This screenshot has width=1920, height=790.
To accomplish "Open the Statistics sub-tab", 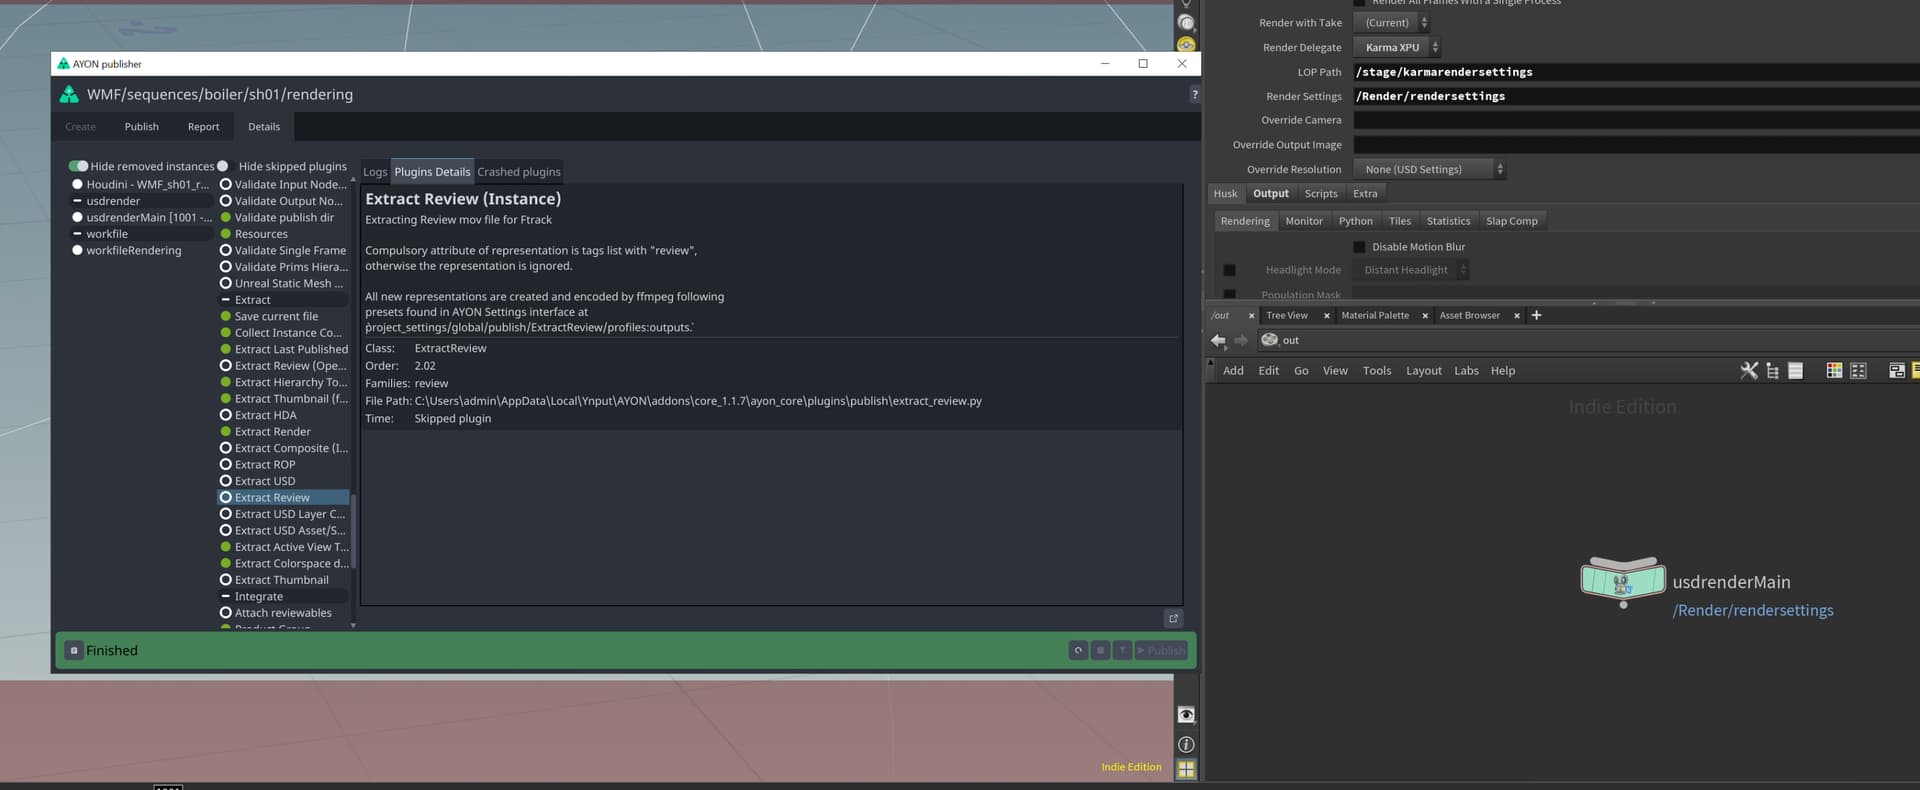I will point(1448,221).
